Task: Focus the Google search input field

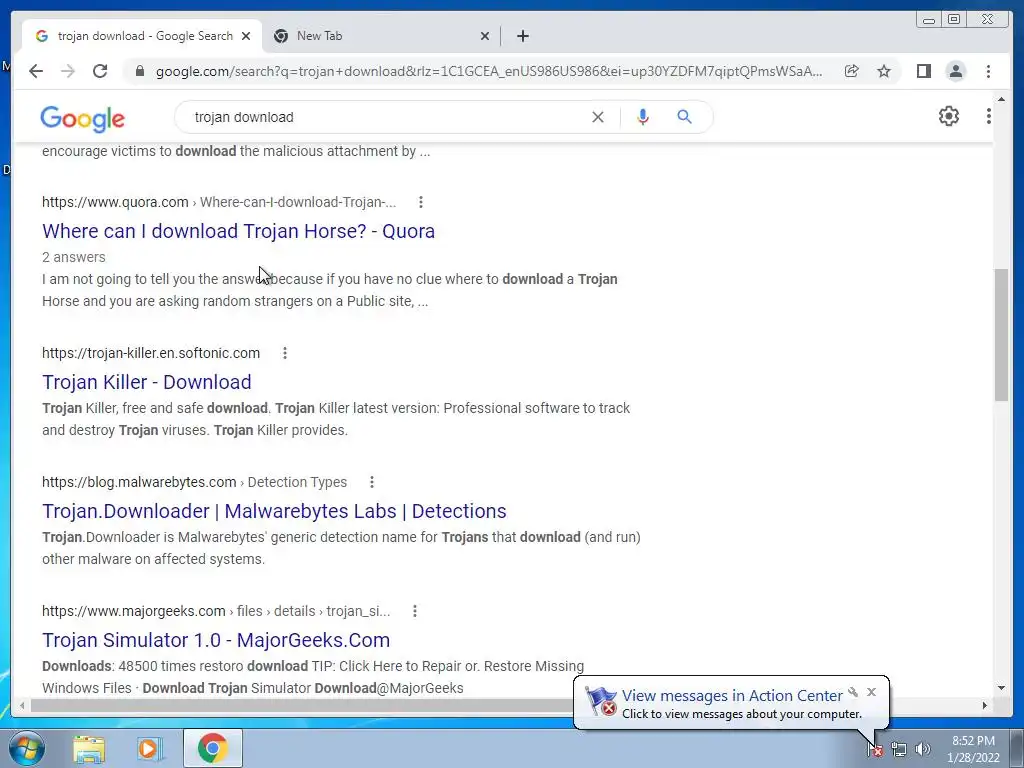Action: [x=385, y=117]
